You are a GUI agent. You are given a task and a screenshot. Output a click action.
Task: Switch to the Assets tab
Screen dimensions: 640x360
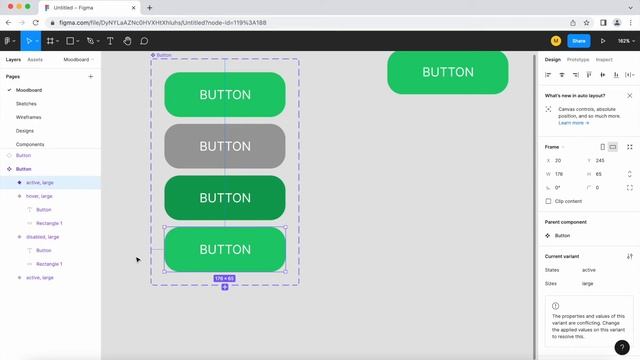(35, 60)
